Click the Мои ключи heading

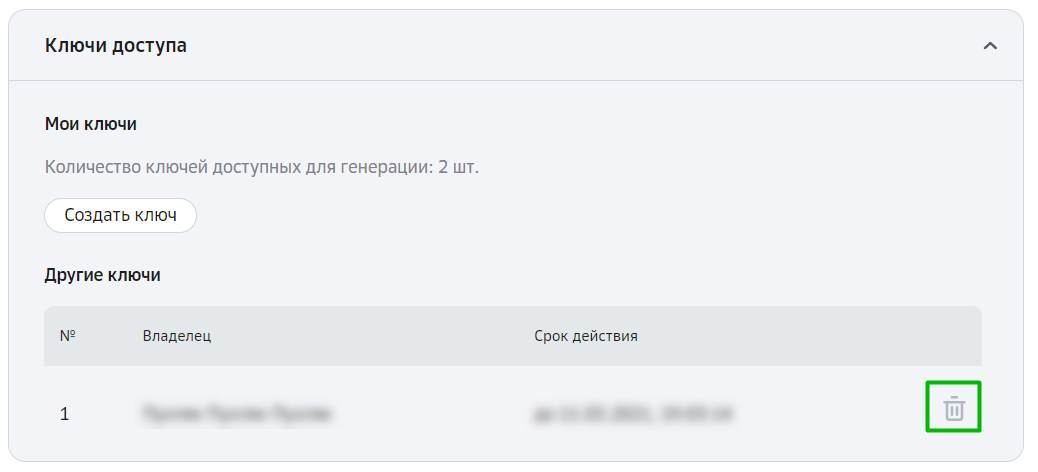91,124
